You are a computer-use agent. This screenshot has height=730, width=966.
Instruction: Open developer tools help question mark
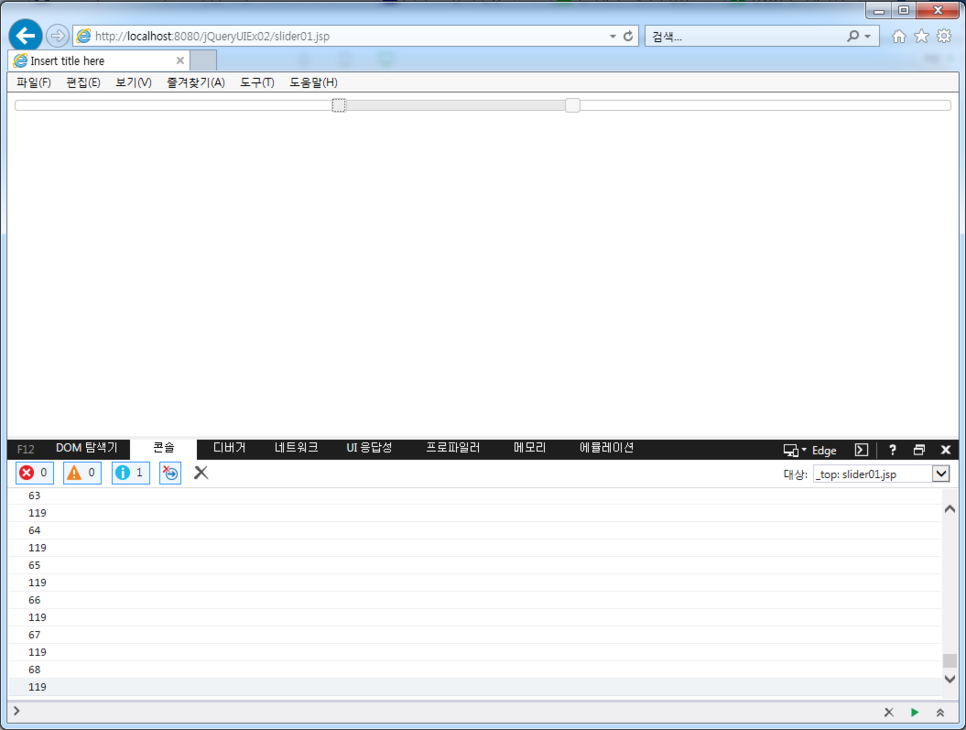click(x=892, y=450)
